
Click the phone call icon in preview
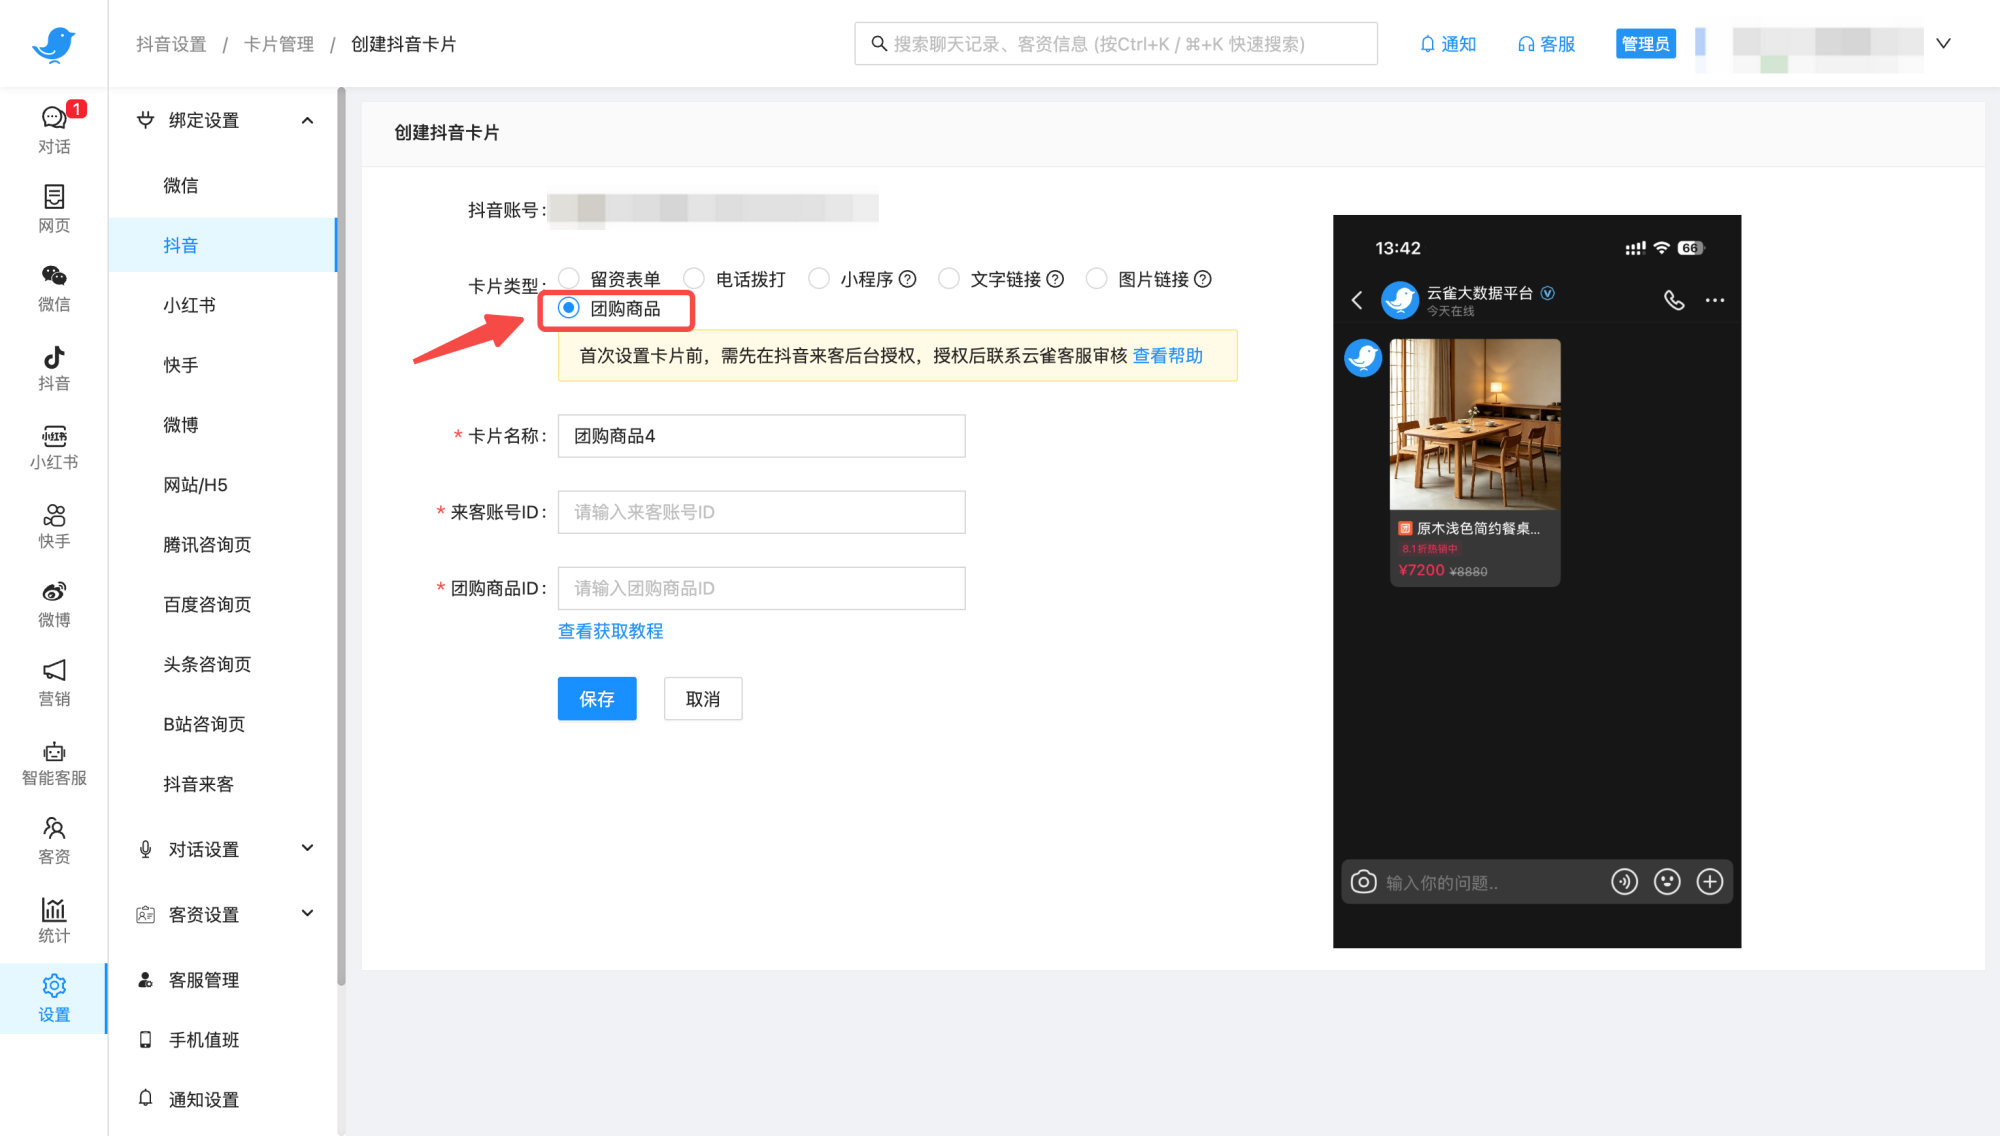[1674, 300]
